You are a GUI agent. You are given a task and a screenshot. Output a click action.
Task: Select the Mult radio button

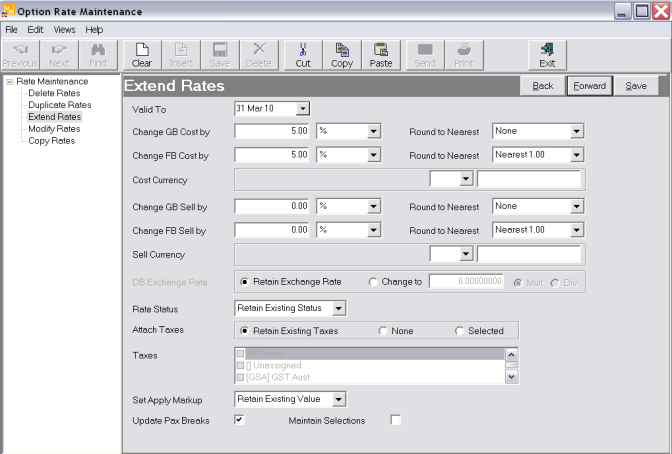click(x=518, y=283)
